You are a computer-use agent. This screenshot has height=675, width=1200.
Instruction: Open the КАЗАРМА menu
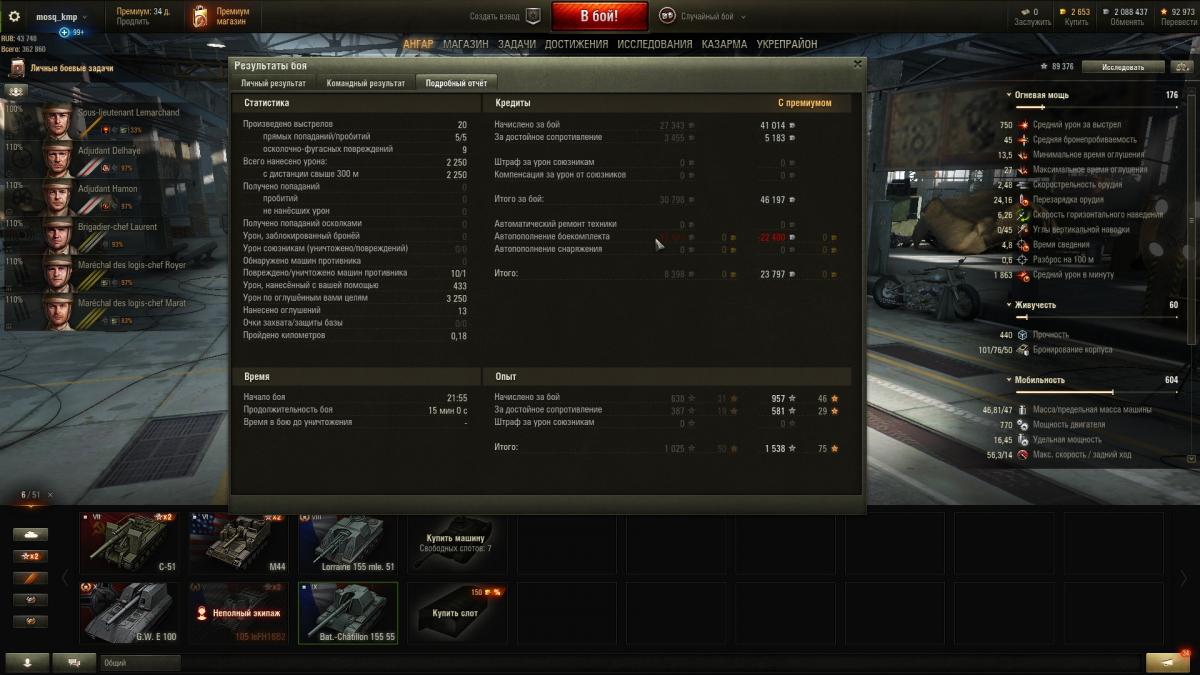724,44
